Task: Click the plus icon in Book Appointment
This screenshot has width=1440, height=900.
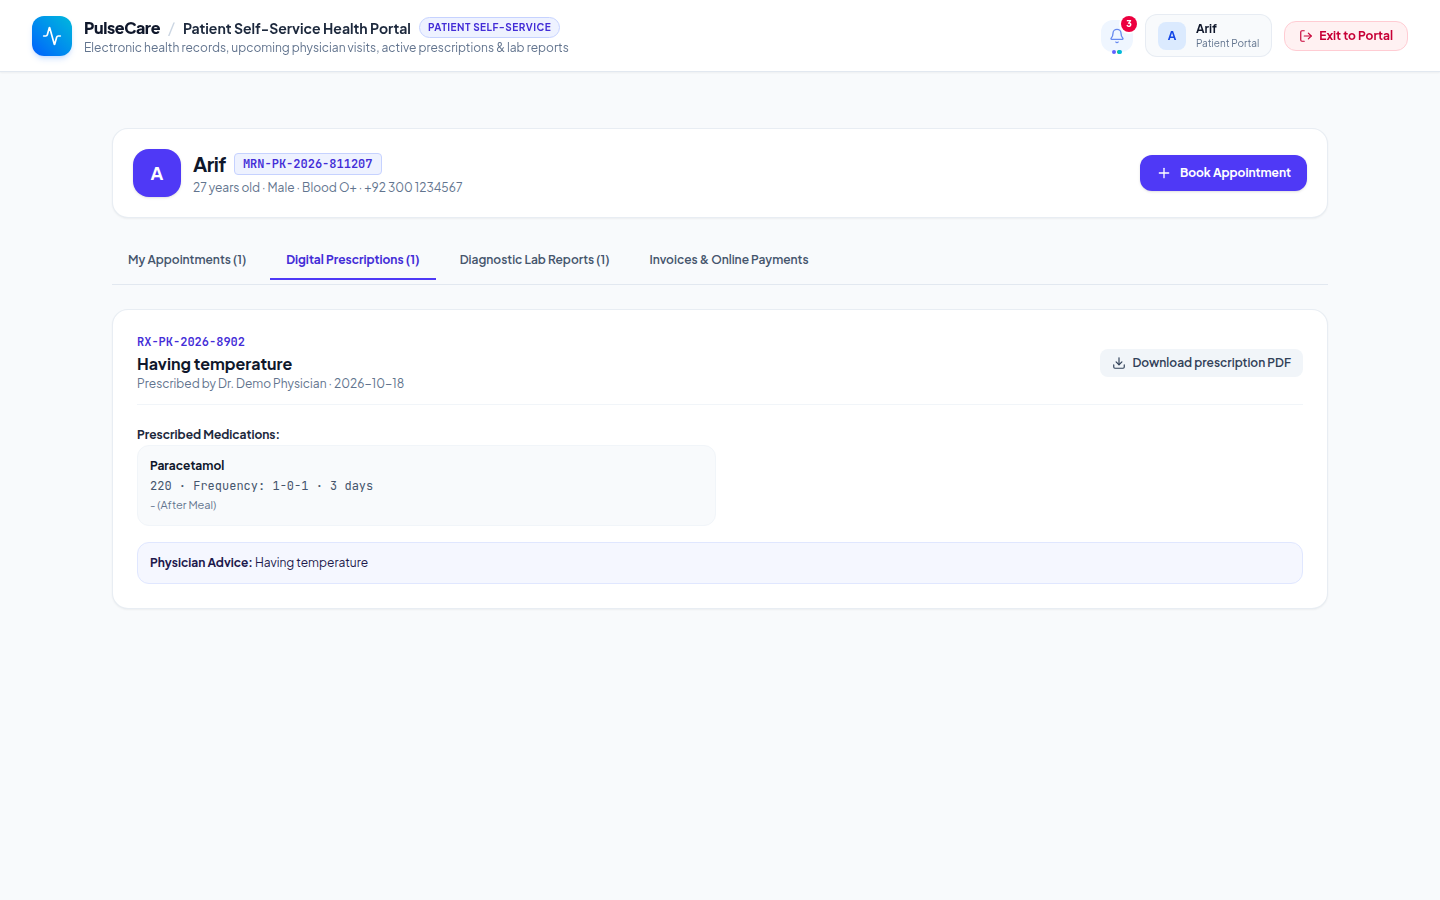Action: click(x=1164, y=173)
